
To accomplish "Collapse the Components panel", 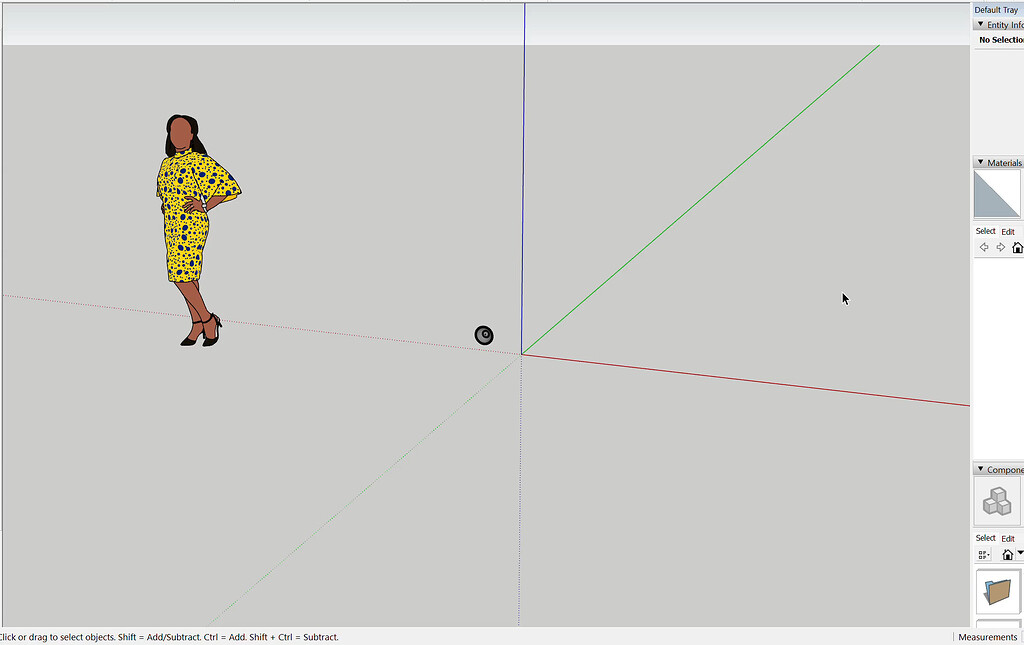I will (981, 469).
